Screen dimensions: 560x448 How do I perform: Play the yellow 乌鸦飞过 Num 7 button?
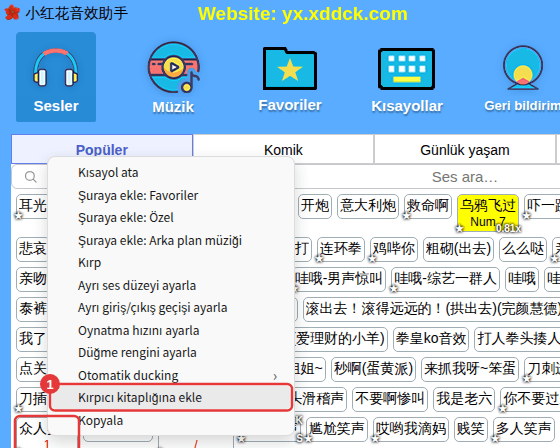click(488, 212)
